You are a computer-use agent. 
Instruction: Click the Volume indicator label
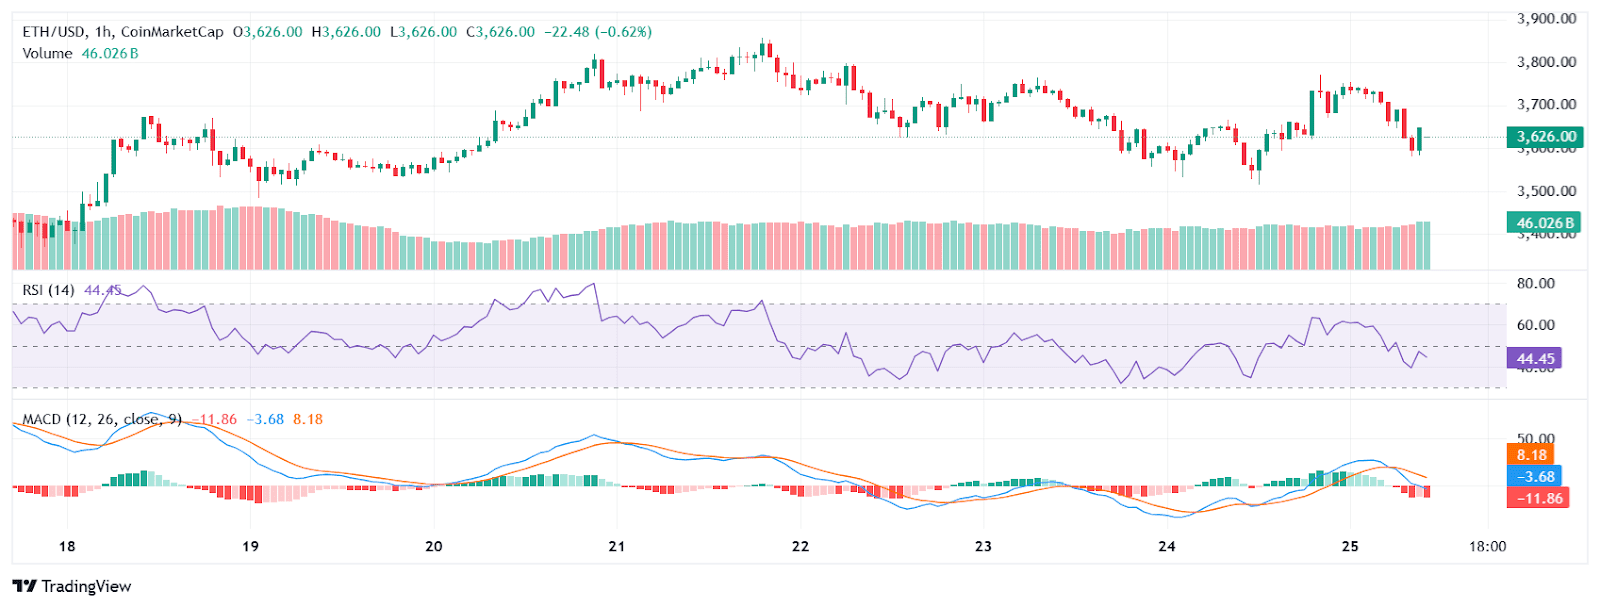coord(47,53)
